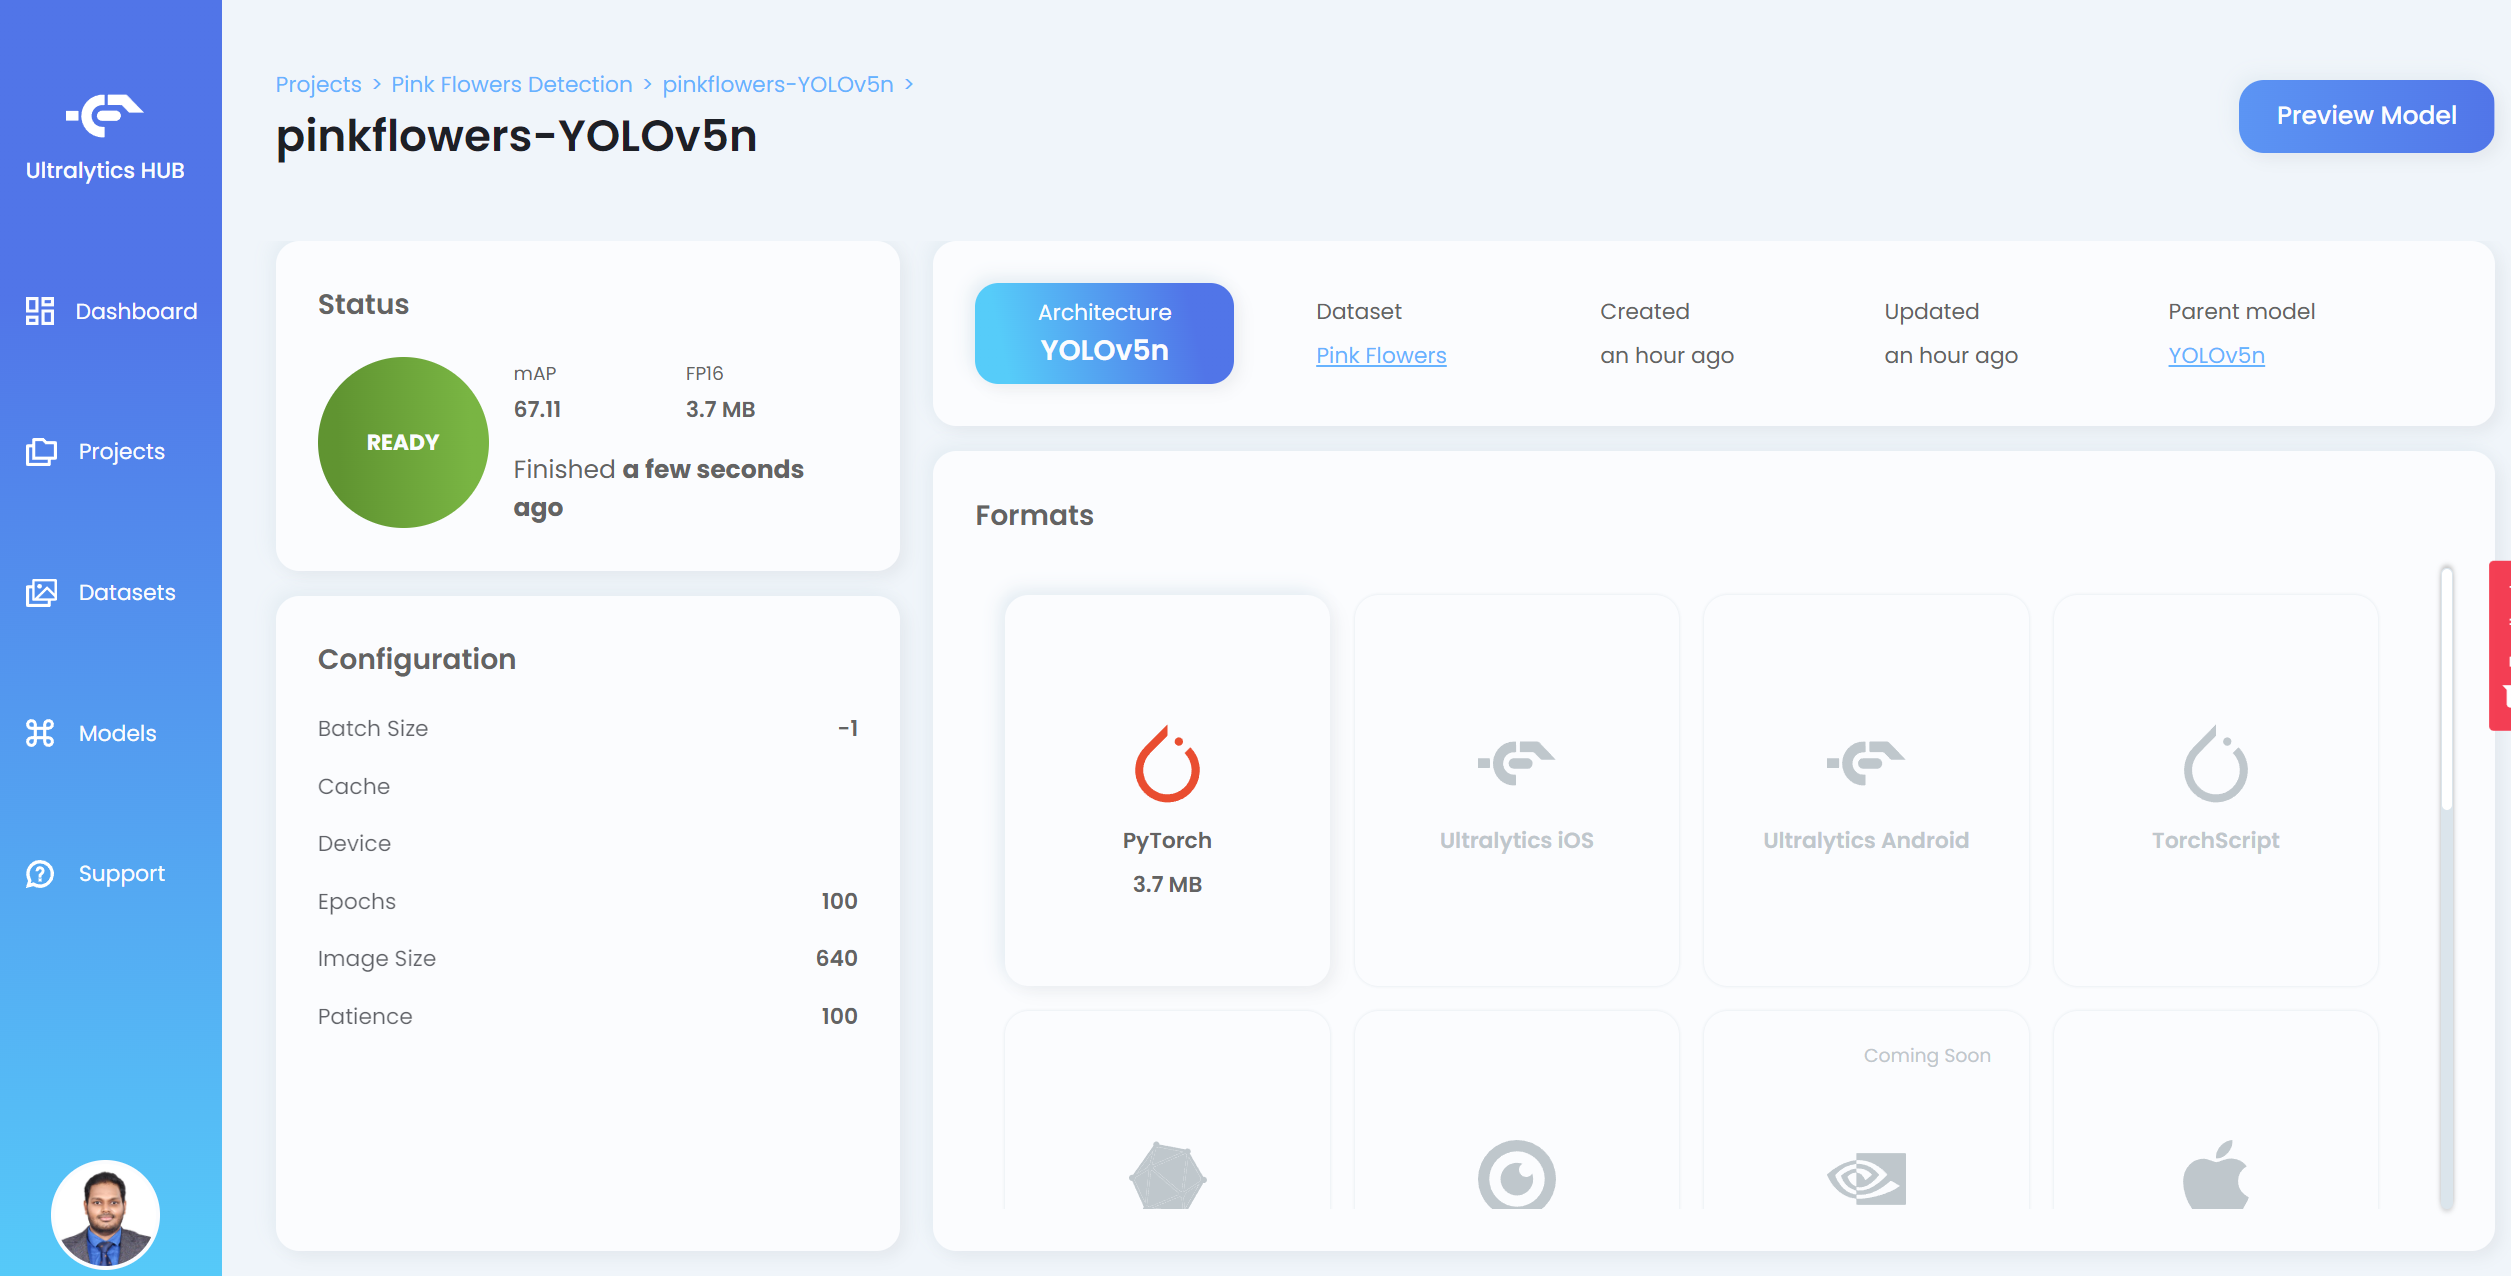Select the ONNX polyhedron format icon
Image resolution: width=2511 pixels, height=1276 pixels.
point(1167,1175)
